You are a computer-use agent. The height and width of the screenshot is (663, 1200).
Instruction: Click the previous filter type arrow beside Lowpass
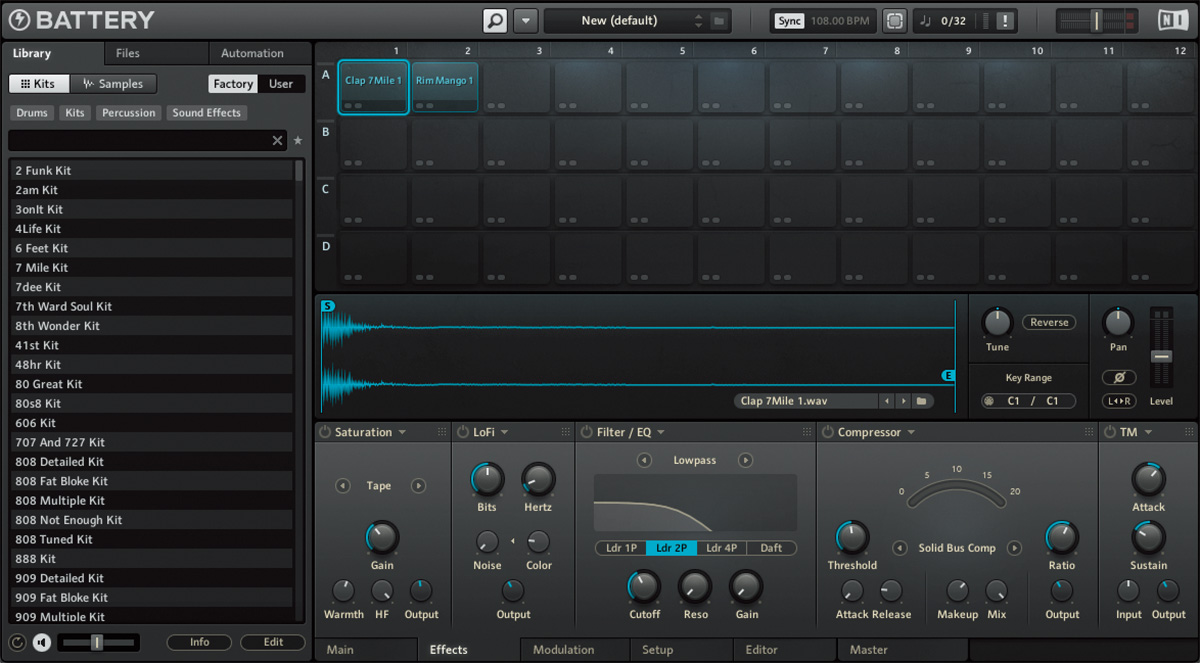(645, 460)
